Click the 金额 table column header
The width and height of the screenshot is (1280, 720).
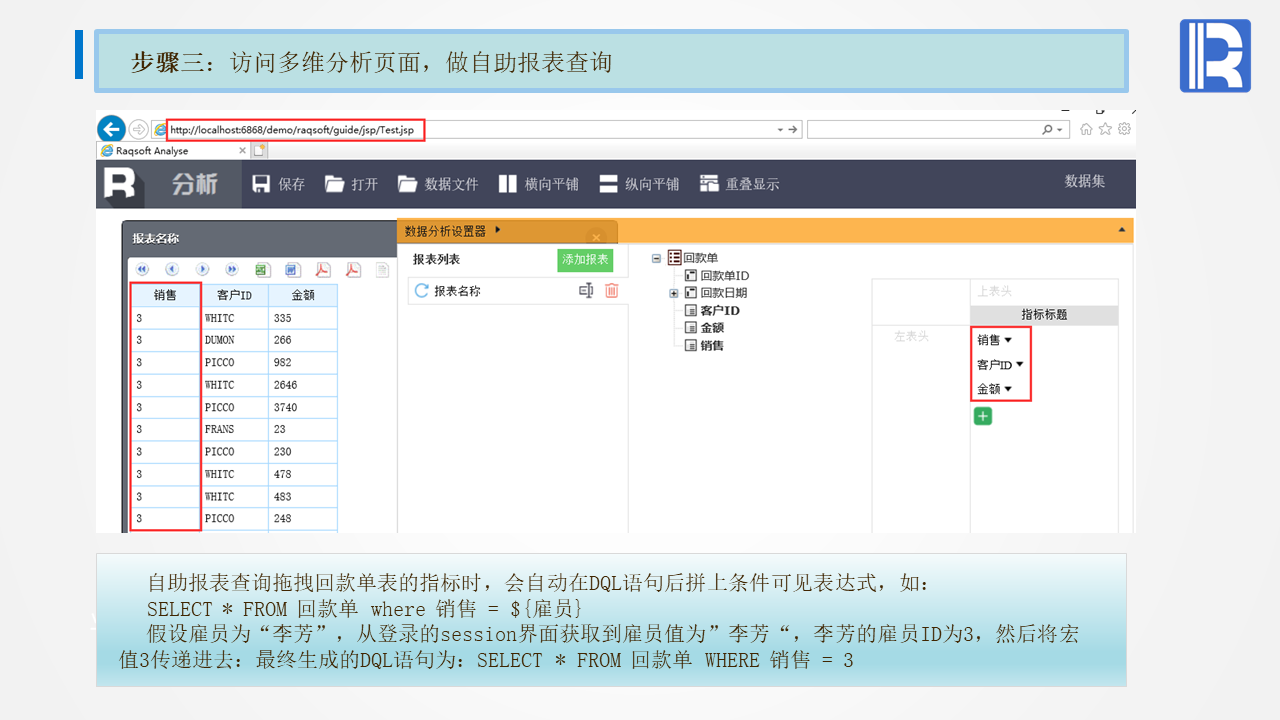point(303,295)
